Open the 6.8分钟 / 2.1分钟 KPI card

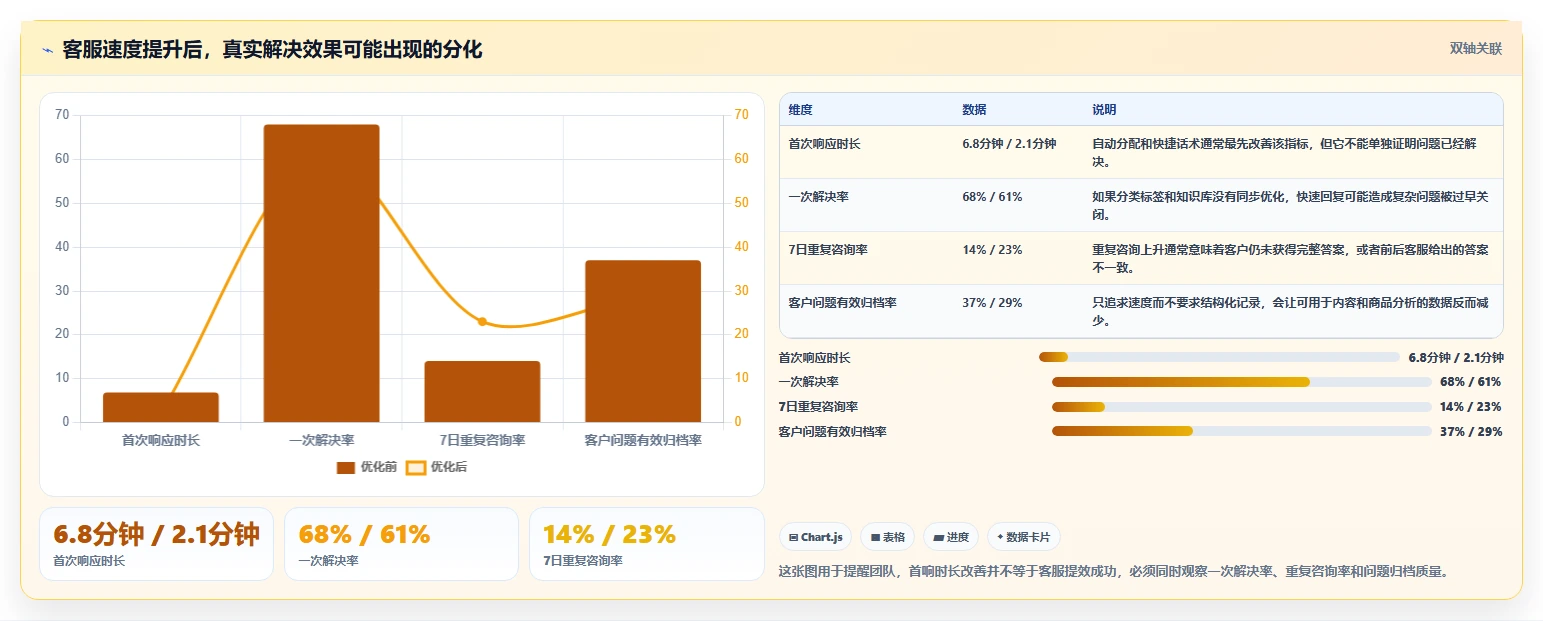point(156,544)
